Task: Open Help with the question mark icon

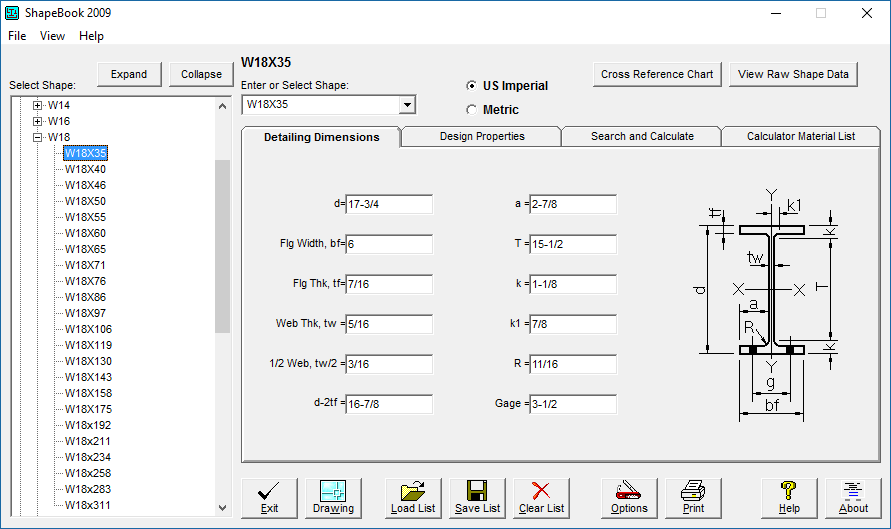Action: [789, 498]
